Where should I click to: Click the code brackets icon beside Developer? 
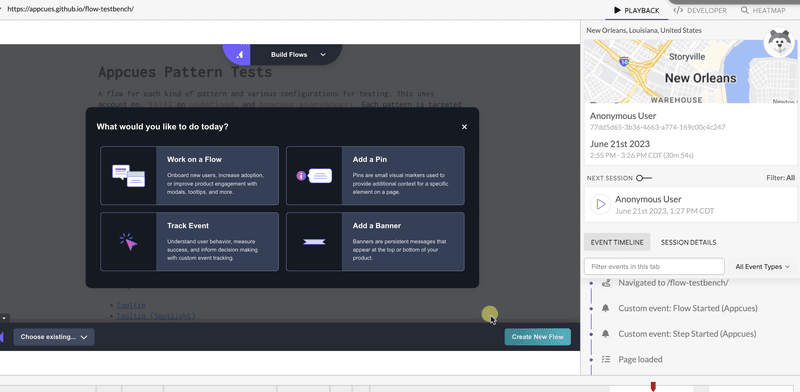pos(678,10)
